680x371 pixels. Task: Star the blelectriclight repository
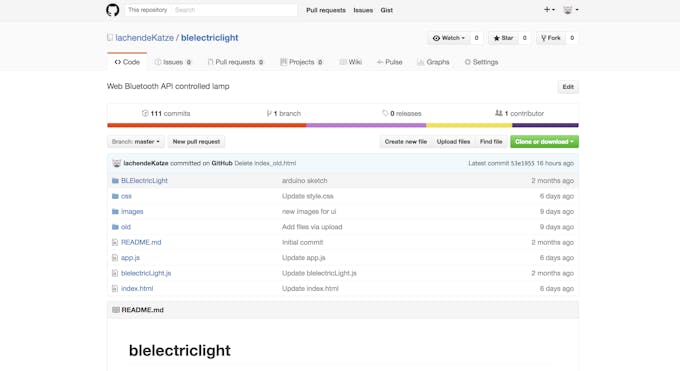click(503, 38)
